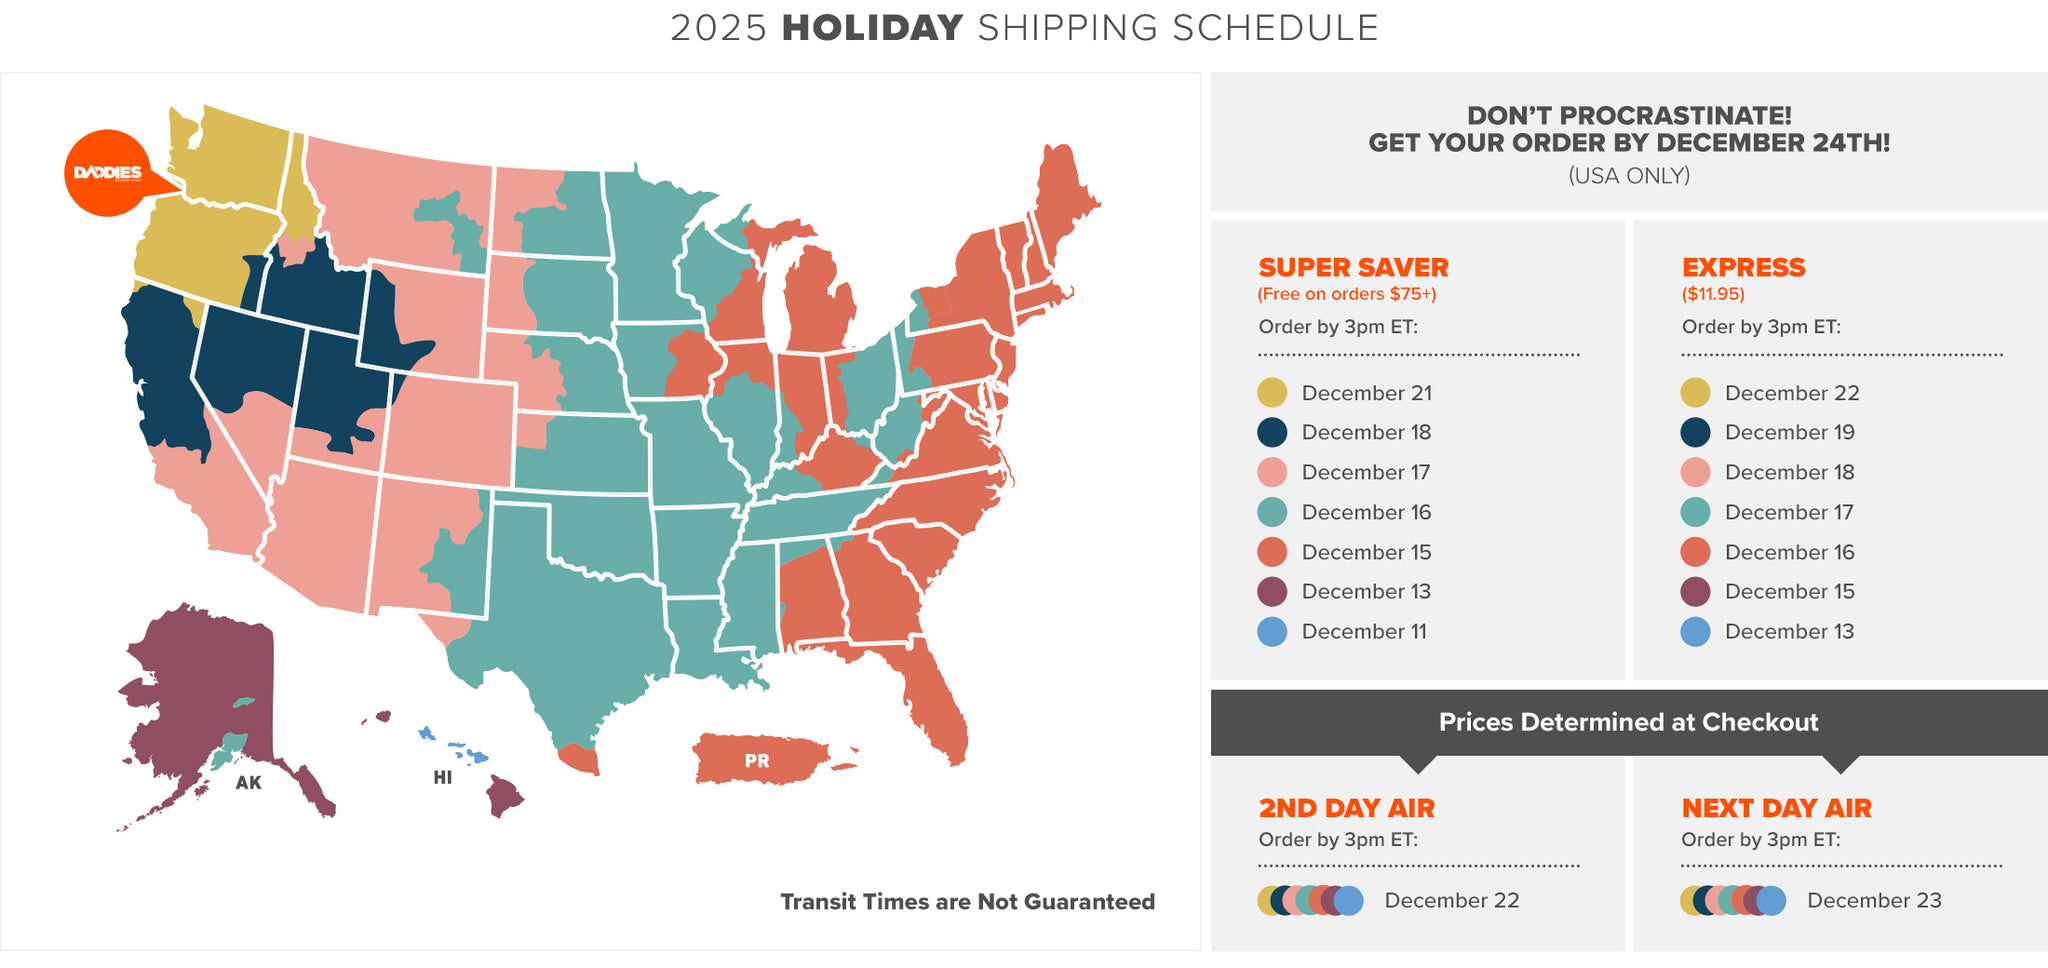Click the arrow pointer above 2nd Day Air
This screenshot has width=2048, height=968.
tap(1418, 764)
